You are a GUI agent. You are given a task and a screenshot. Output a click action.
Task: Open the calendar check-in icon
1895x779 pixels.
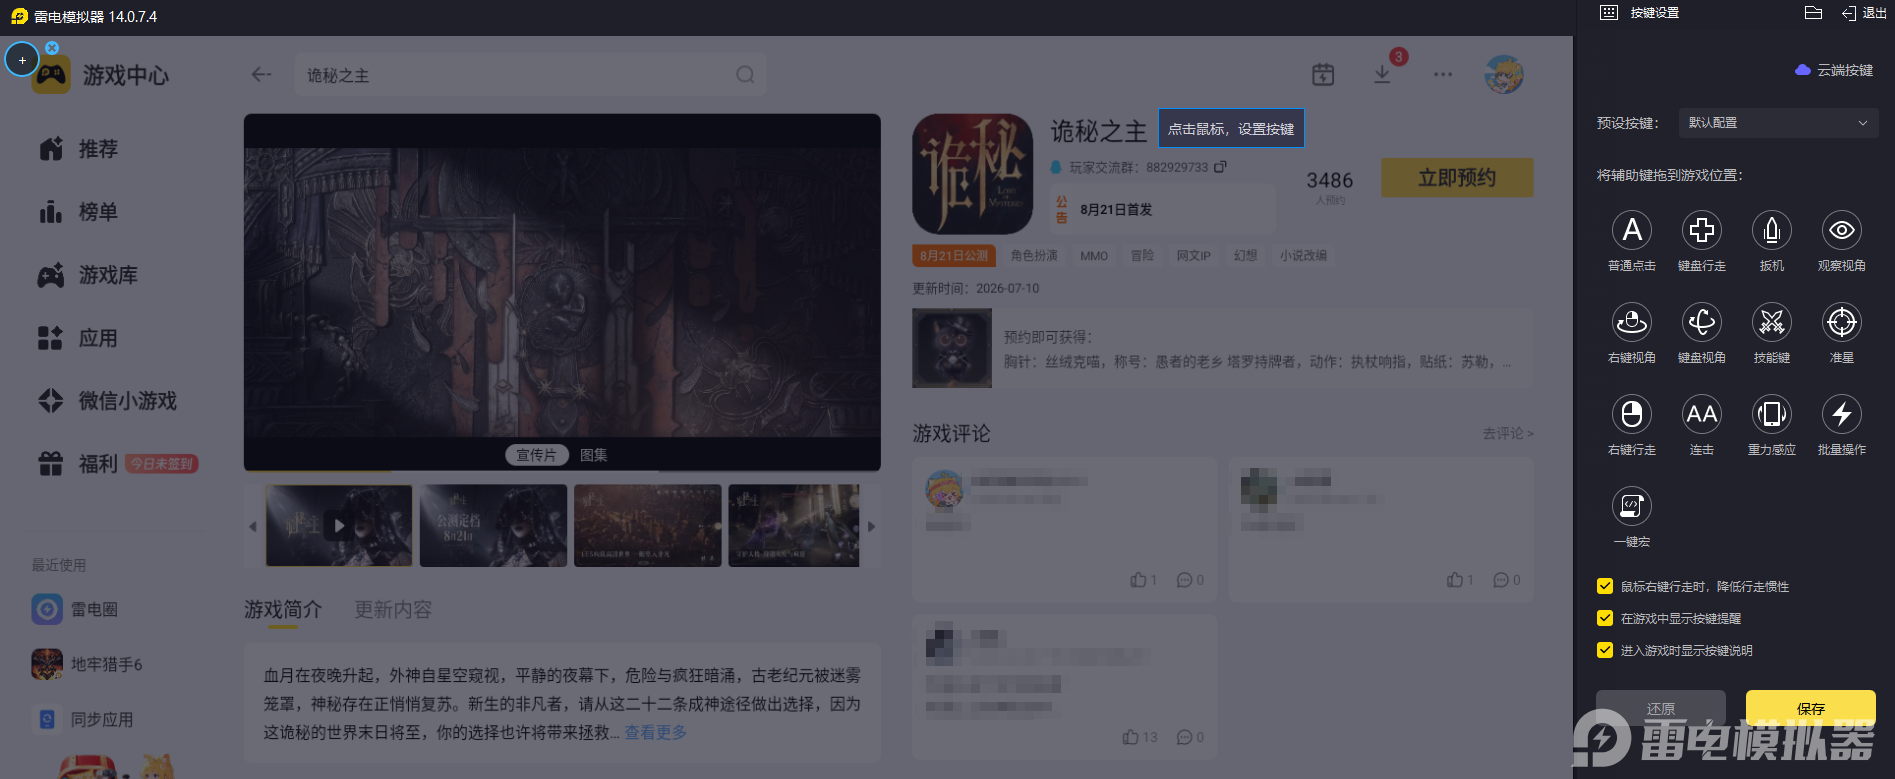(1323, 74)
